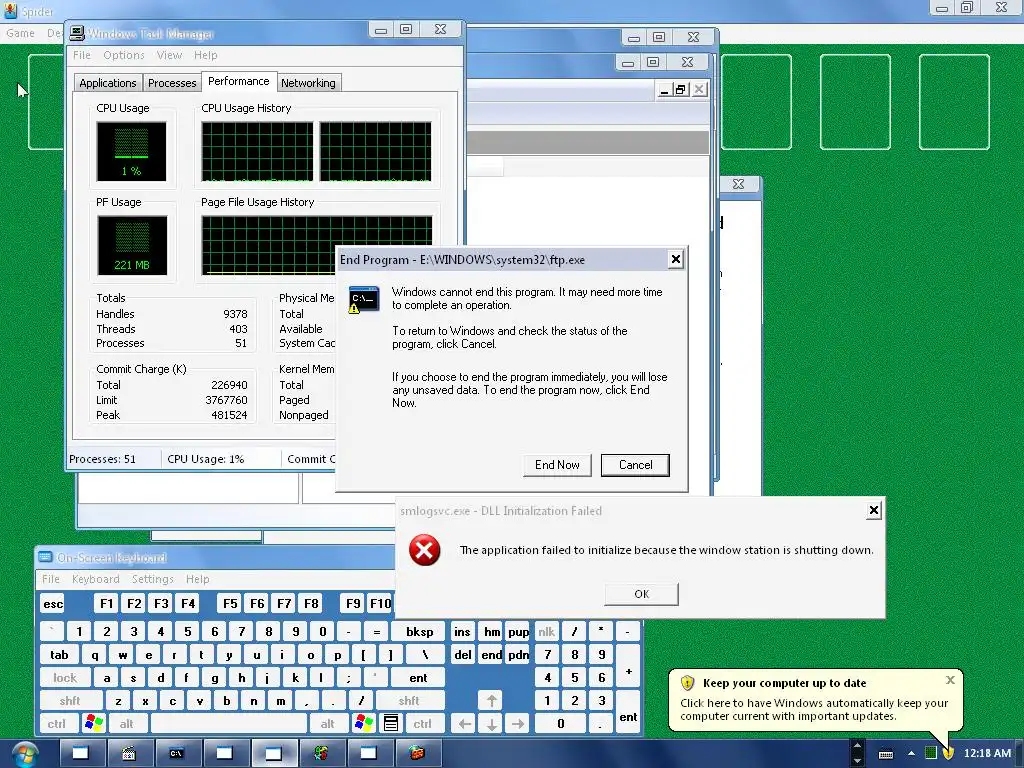
Task: Click On-Screen Keyboard title bar icon
Action: [45, 557]
